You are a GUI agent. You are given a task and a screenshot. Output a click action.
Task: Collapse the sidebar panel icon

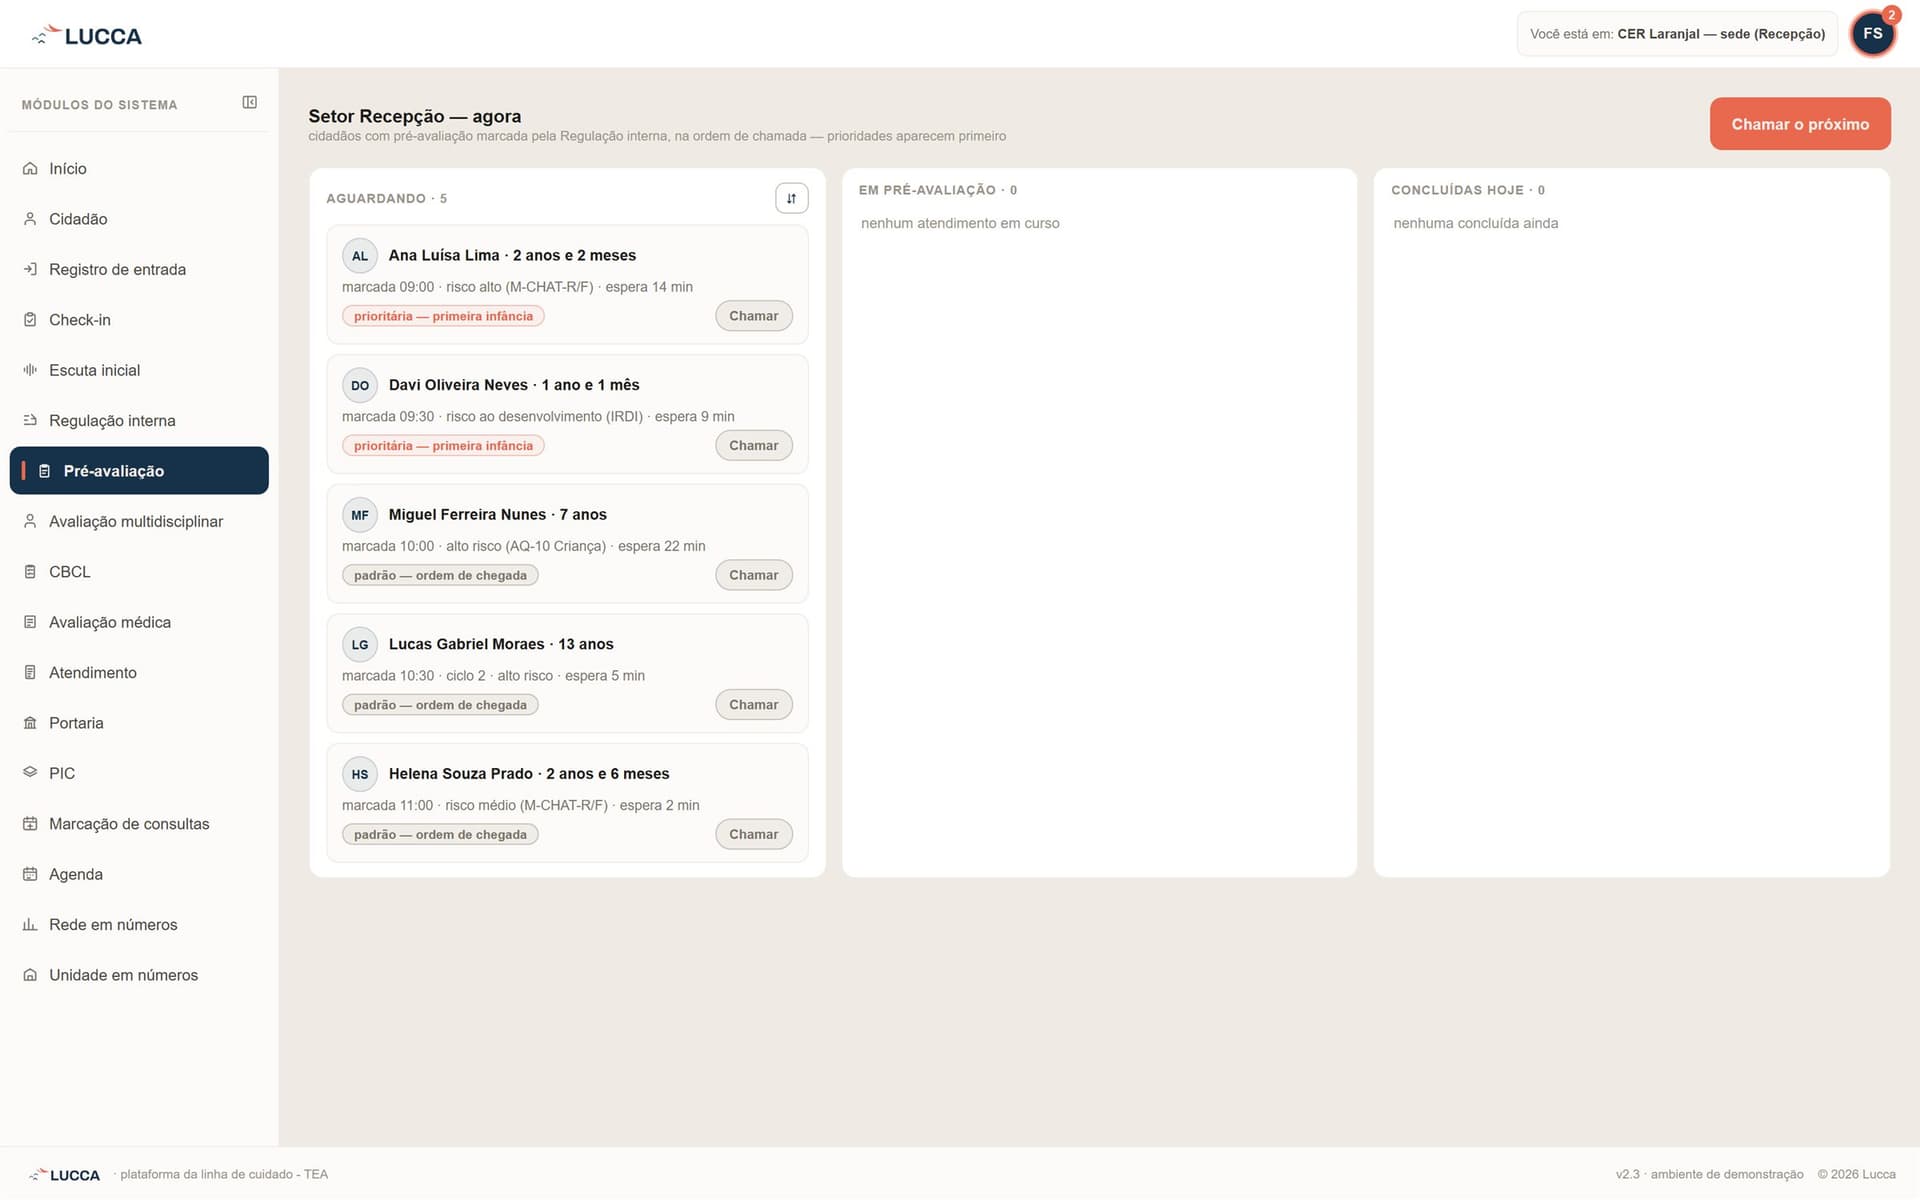click(250, 102)
